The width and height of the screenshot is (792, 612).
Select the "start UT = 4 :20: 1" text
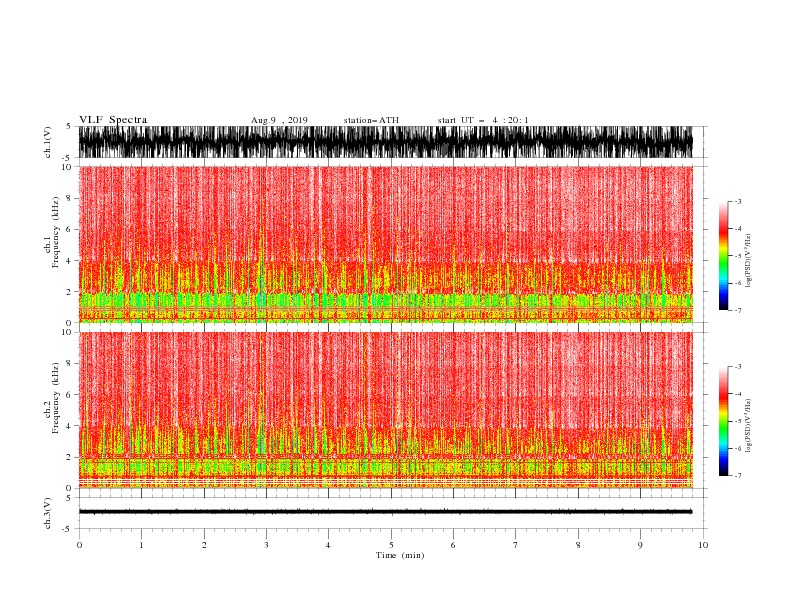tap(483, 120)
